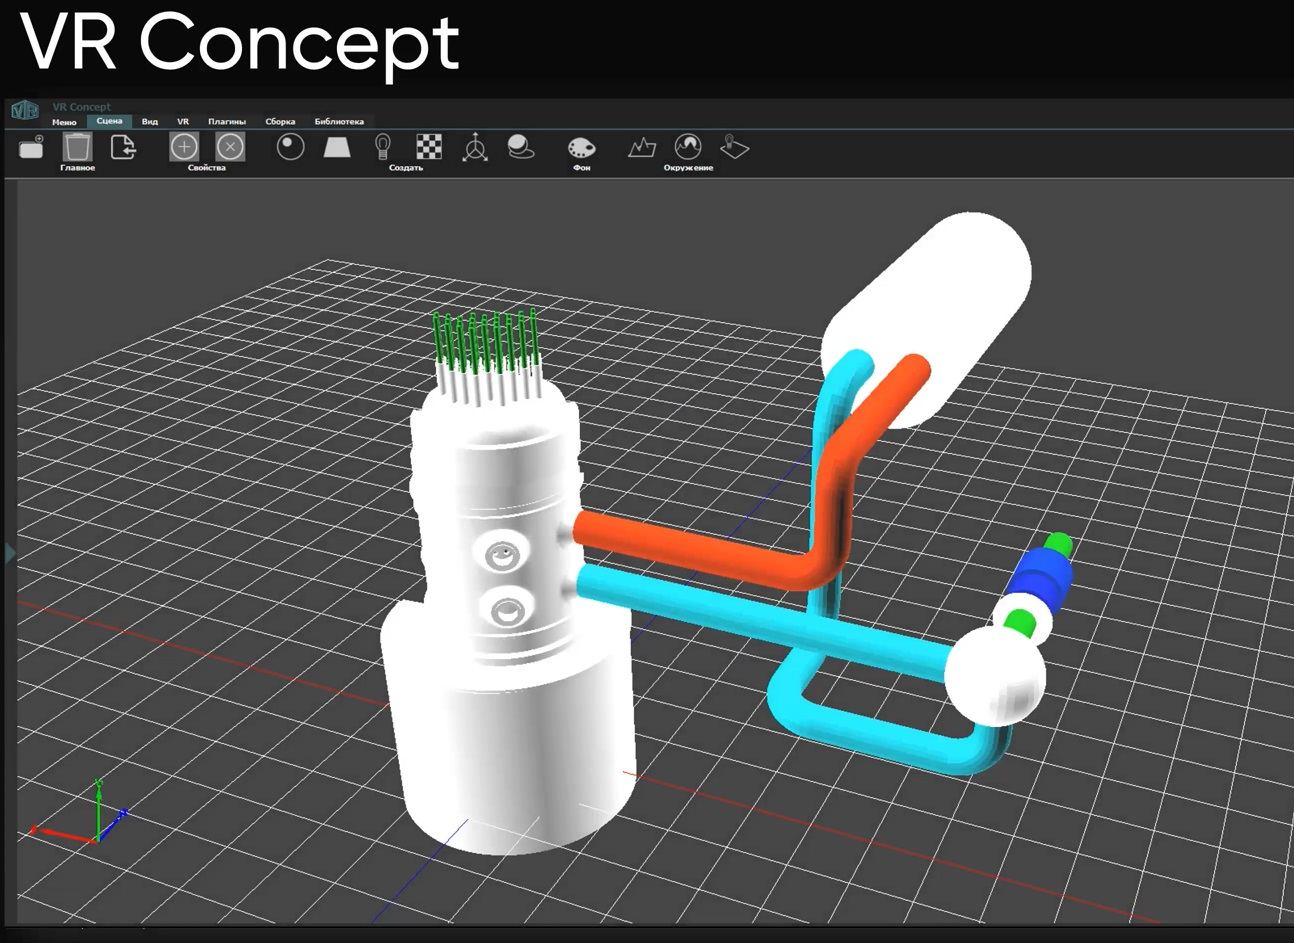This screenshot has height=943, width=1294.
Task: Click the new scene folder-plus icon
Action: [x=32, y=147]
